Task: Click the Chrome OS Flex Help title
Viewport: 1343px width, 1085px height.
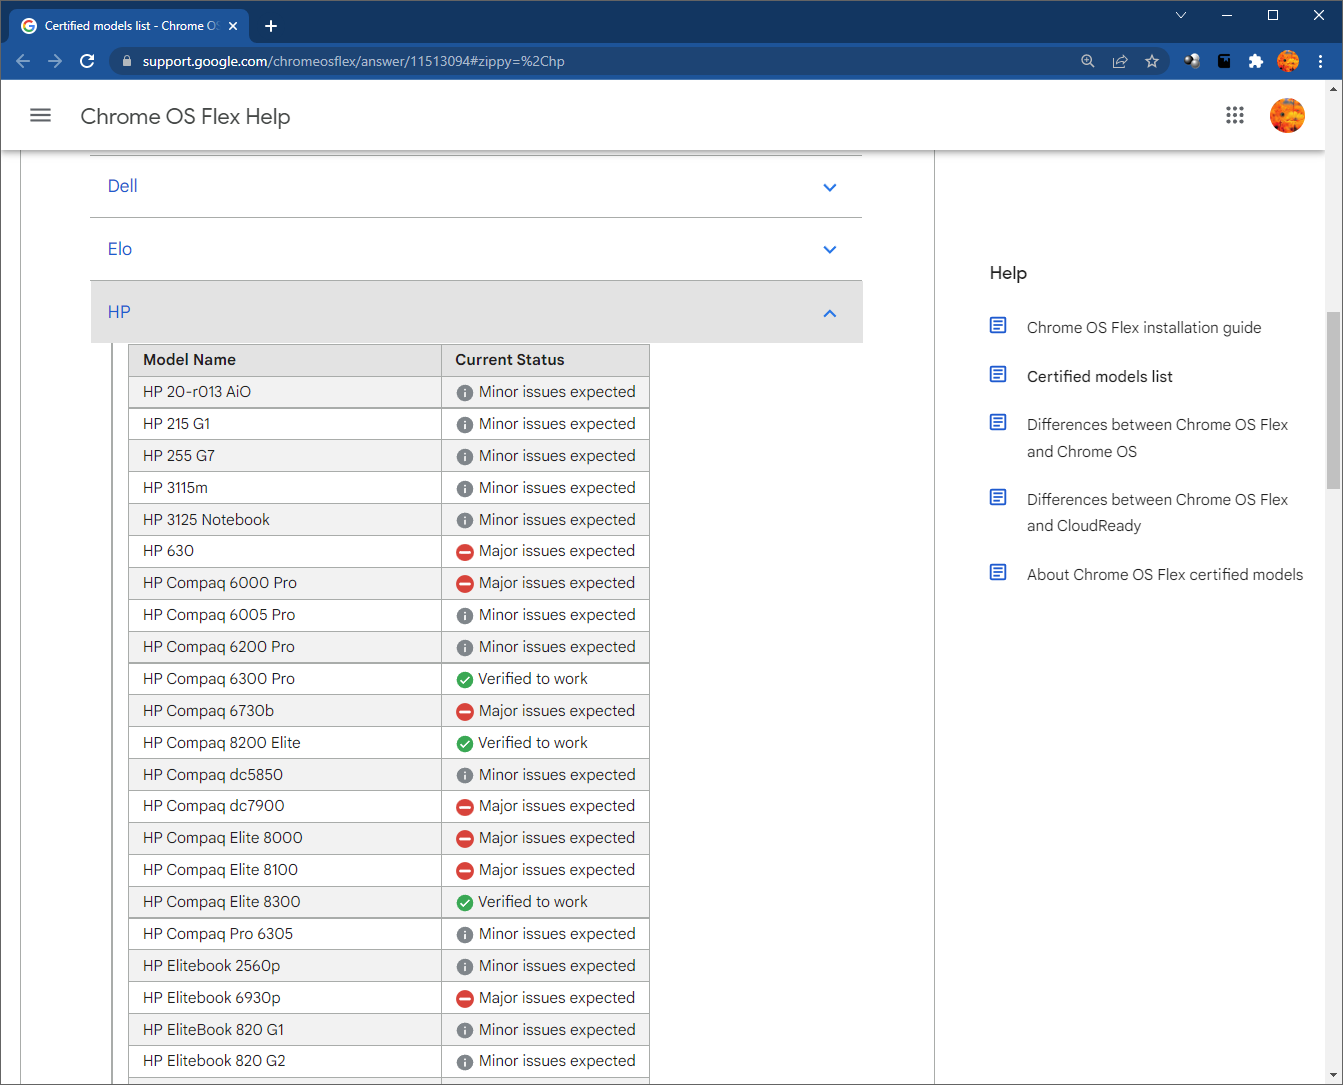Action: pyautogui.click(x=185, y=116)
